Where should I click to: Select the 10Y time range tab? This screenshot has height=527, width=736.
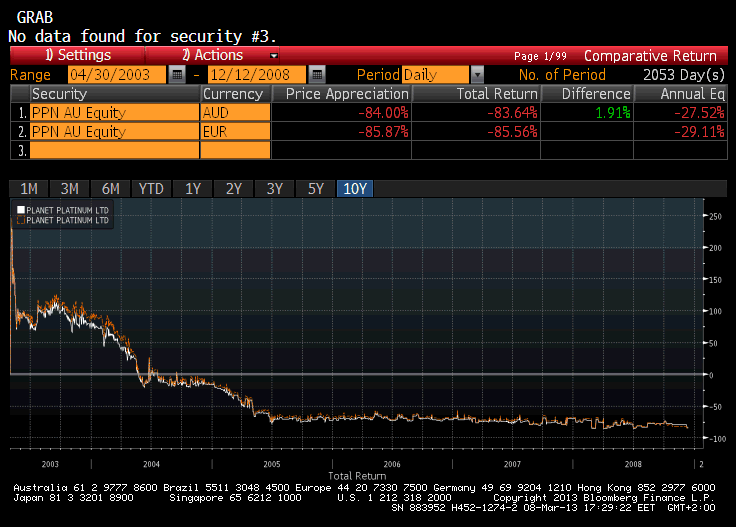(355, 189)
